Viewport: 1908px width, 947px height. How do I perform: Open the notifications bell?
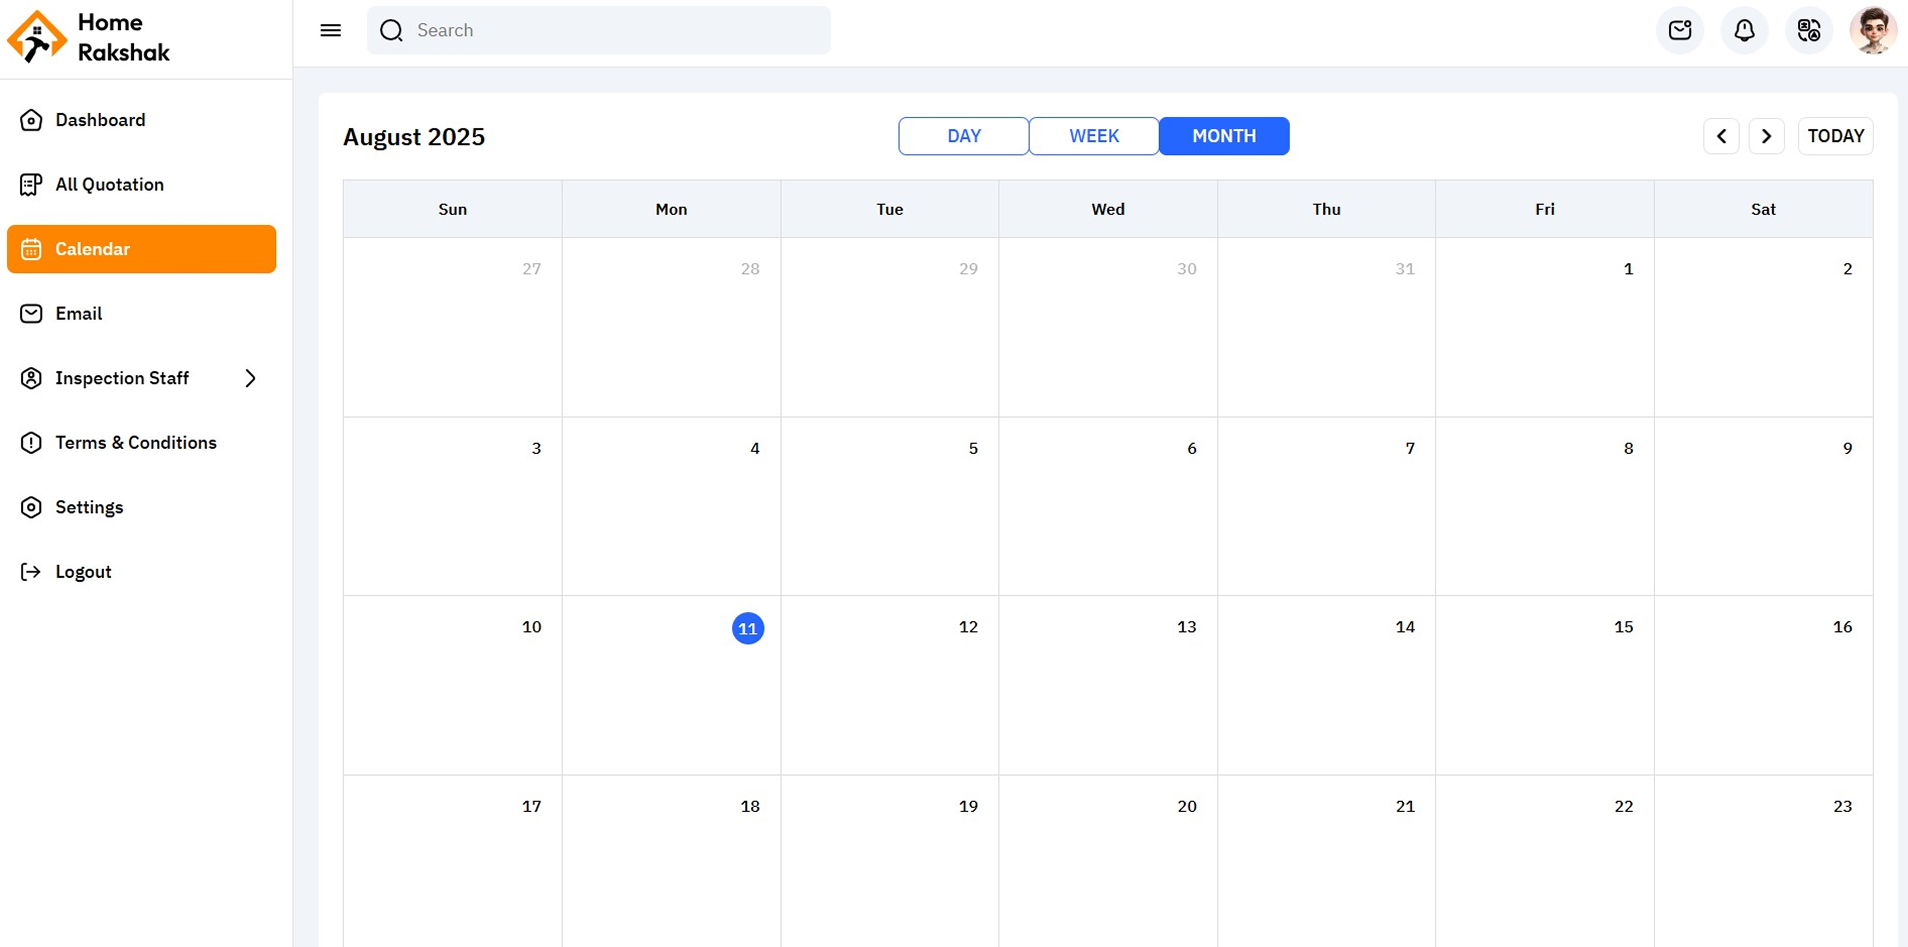coord(1744,30)
